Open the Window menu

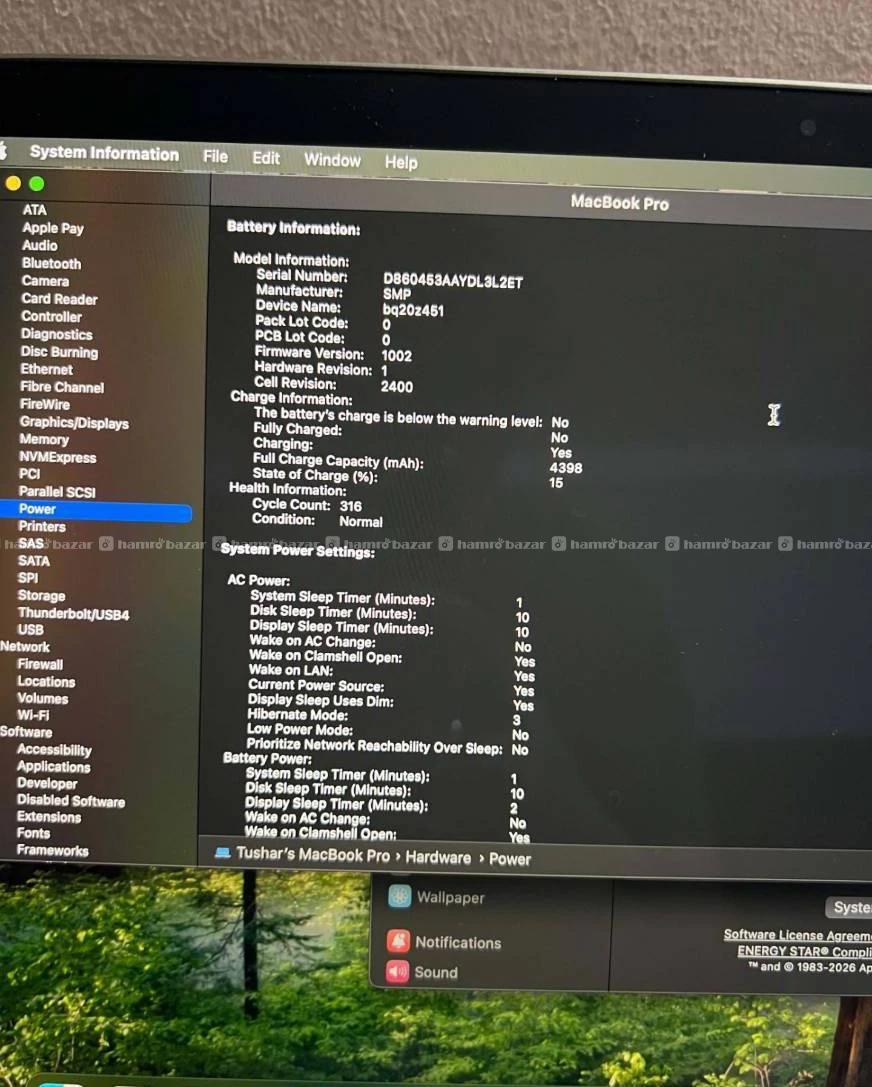(332, 160)
